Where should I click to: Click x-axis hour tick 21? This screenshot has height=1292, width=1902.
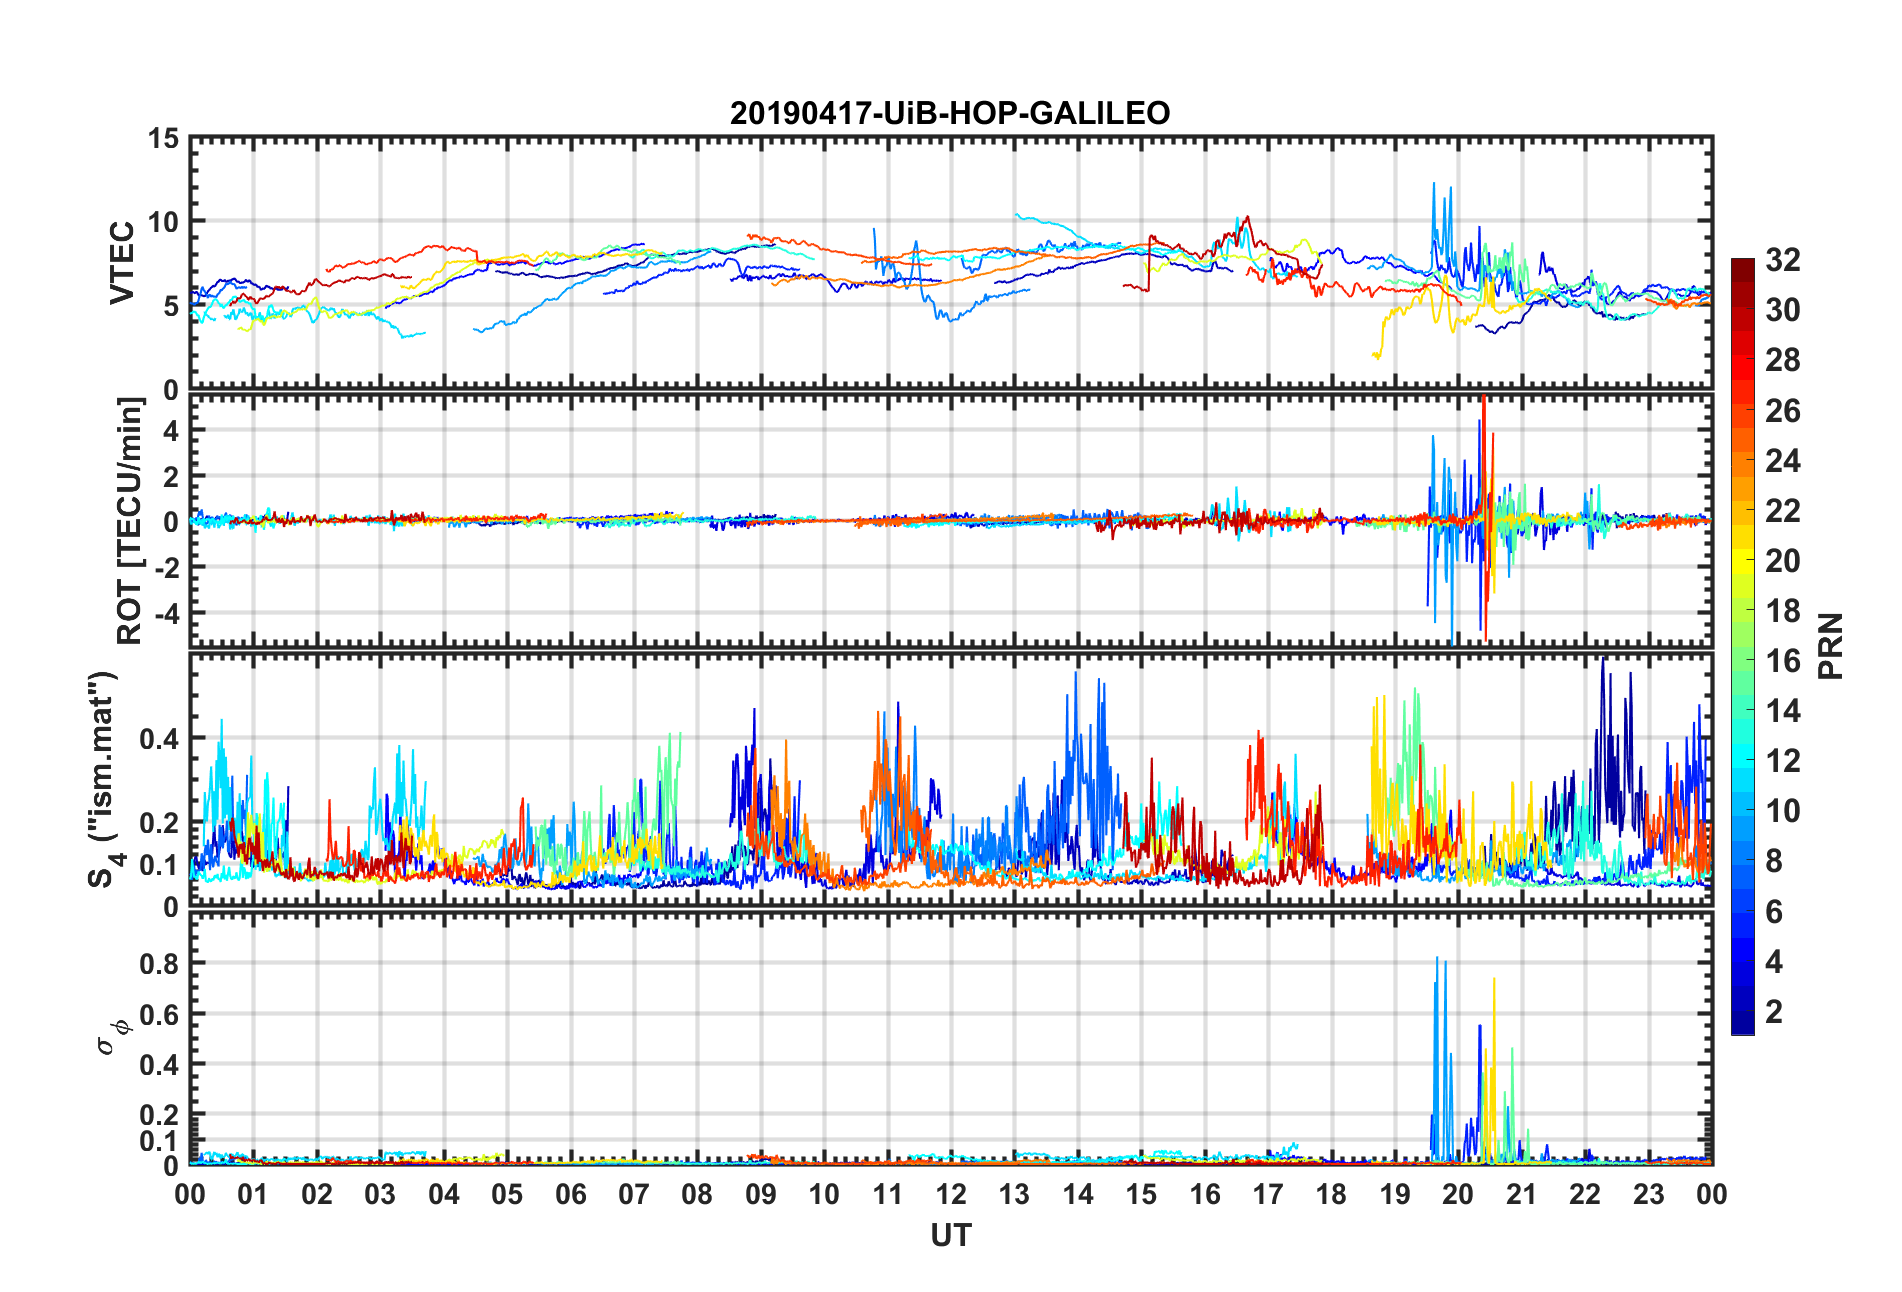coord(1521,1194)
